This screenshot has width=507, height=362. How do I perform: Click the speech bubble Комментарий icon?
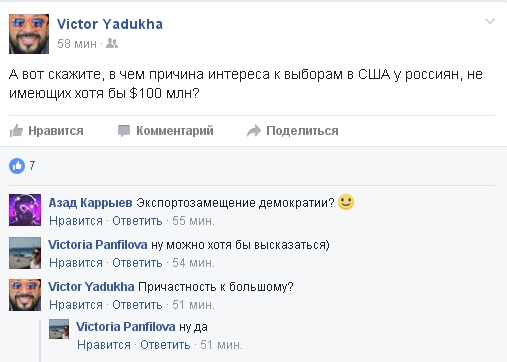click(x=124, y=131)
